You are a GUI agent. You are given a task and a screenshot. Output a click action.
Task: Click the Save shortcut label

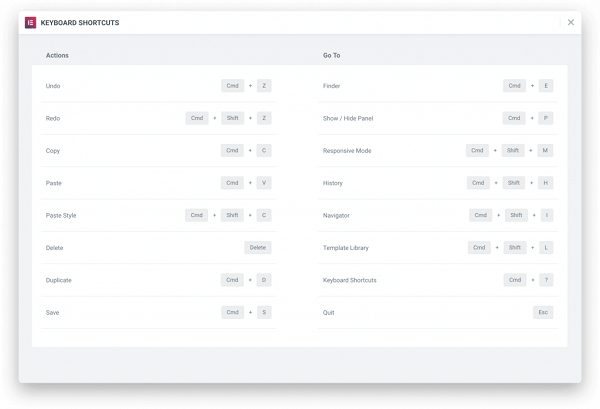[52, 313]
